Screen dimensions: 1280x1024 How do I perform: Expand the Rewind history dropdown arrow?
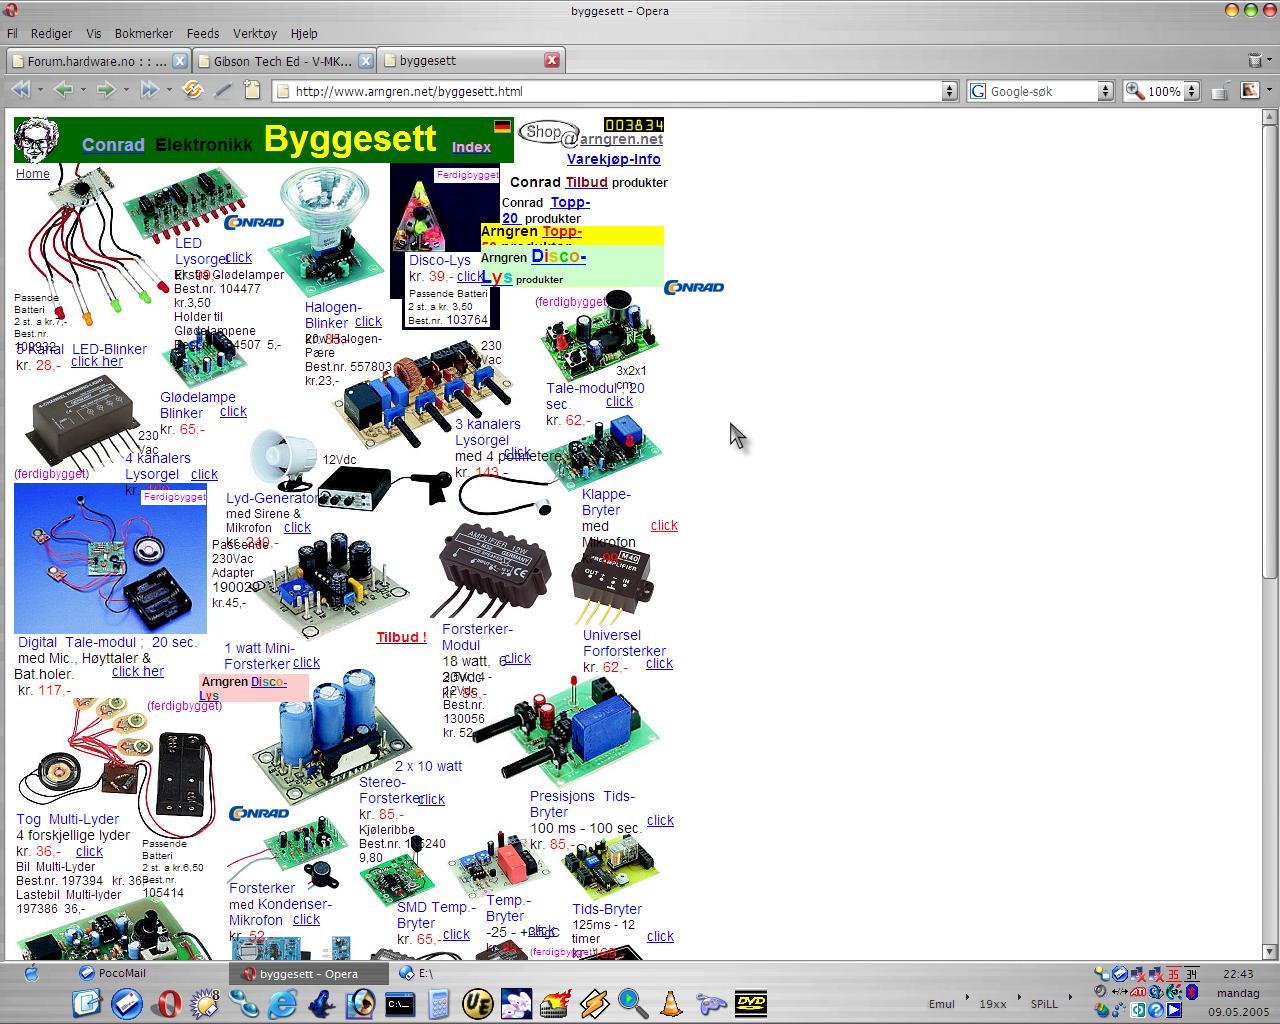tap(40, 90)
